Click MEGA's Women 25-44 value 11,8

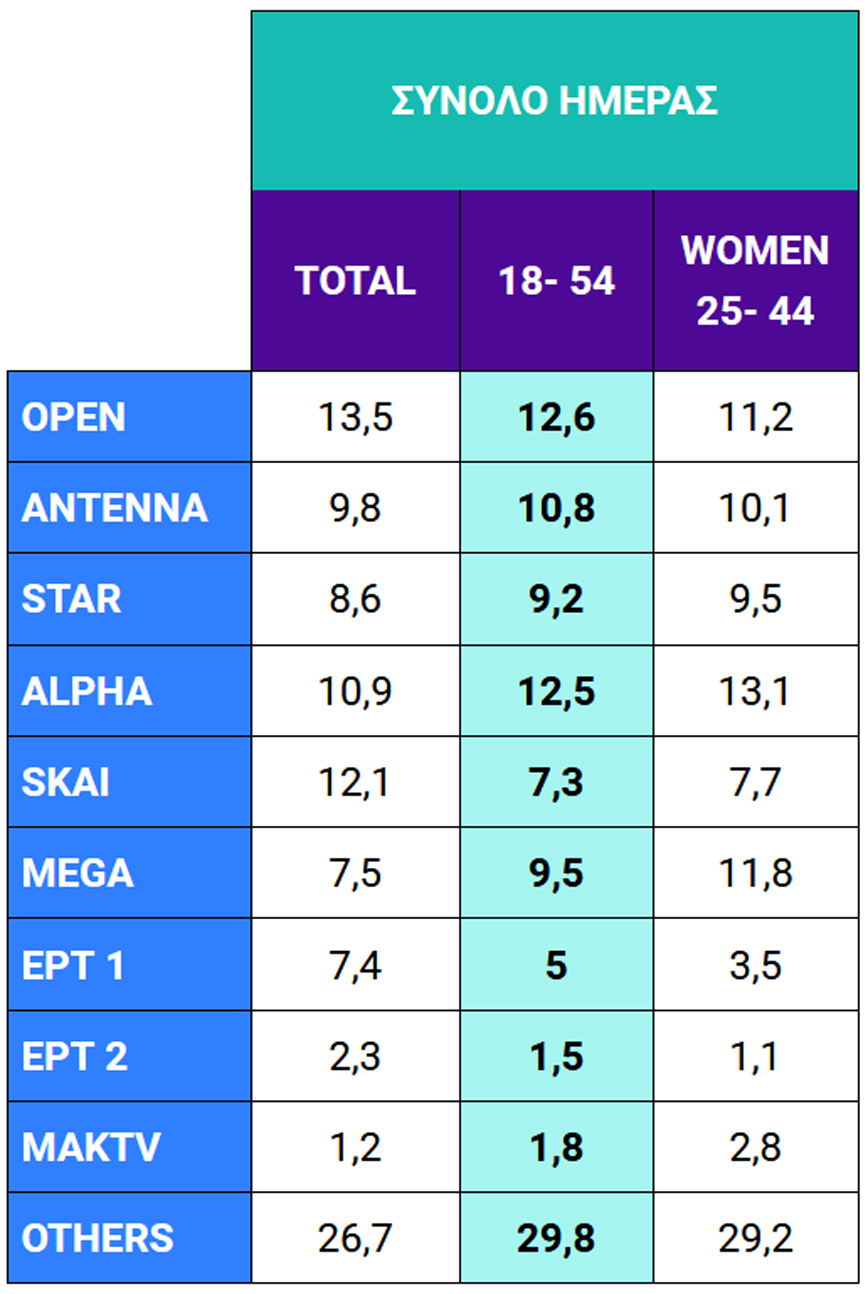coord(755,873)
